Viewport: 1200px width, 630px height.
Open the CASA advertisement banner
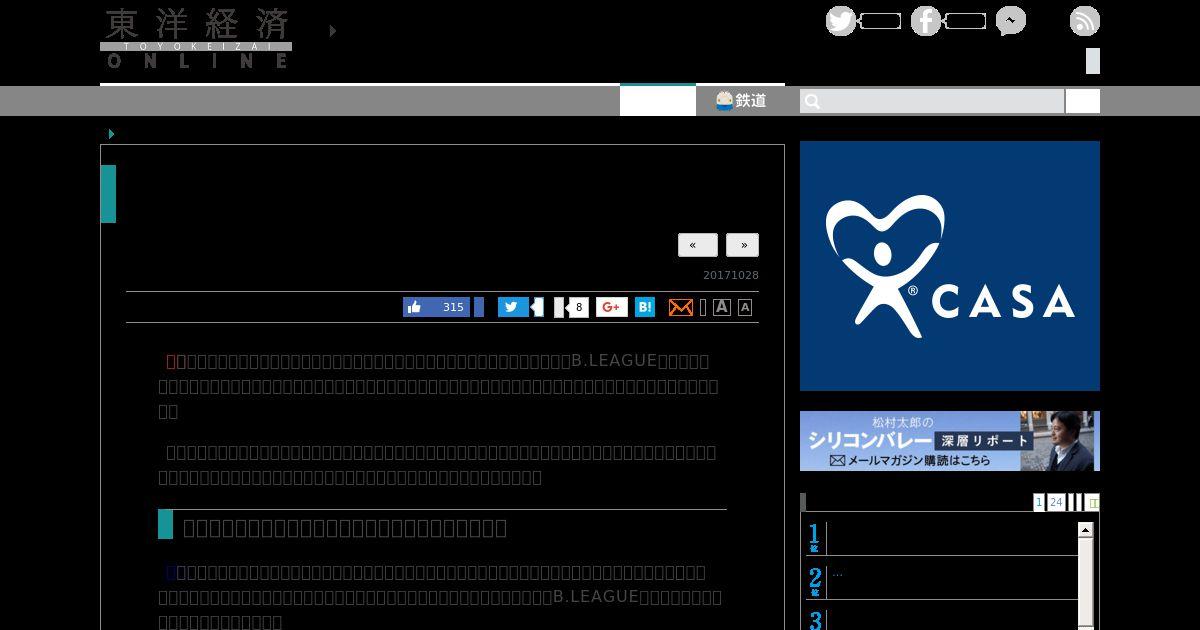point(950,266)
